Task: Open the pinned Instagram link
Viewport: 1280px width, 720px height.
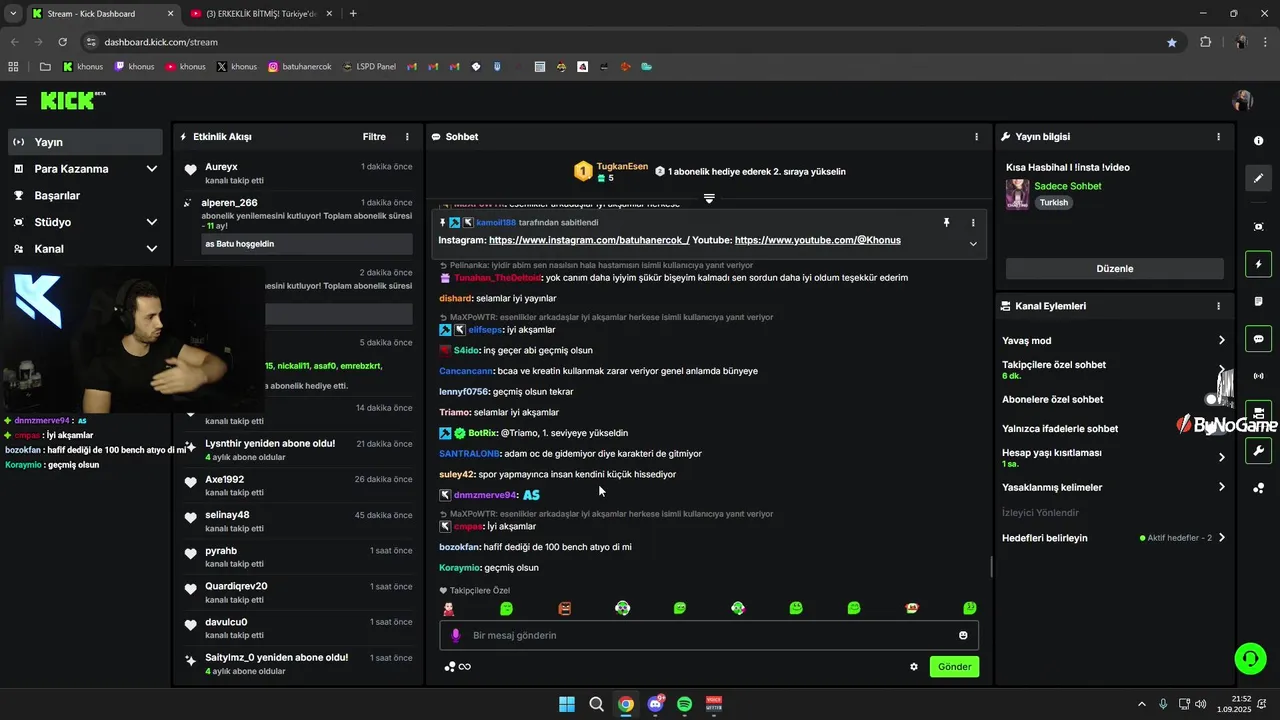Action: pos(589,240)
